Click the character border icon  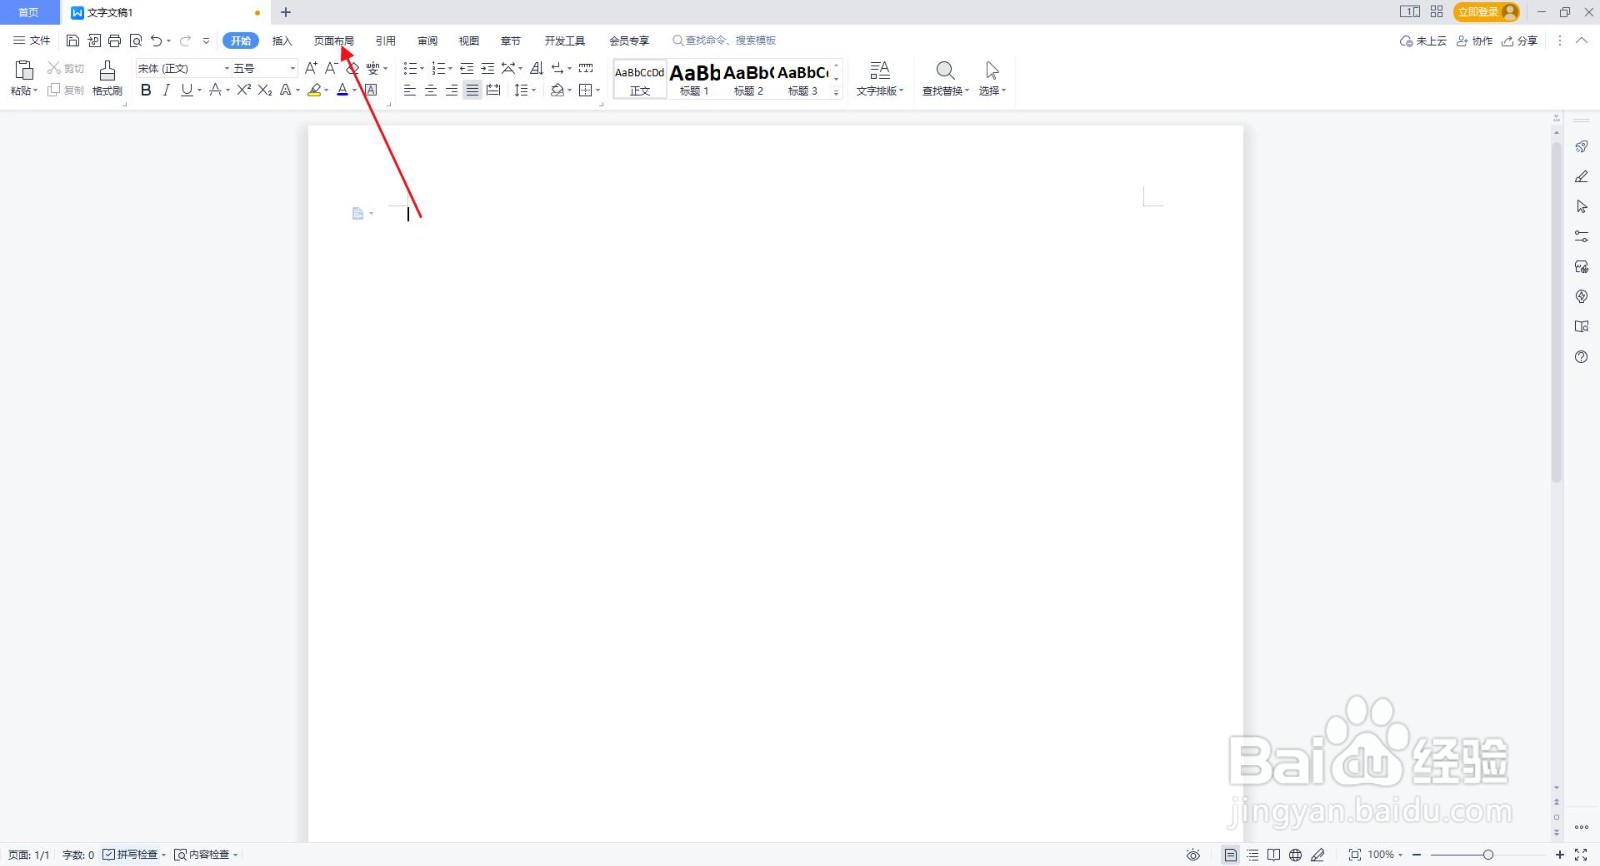coord(371,90)
